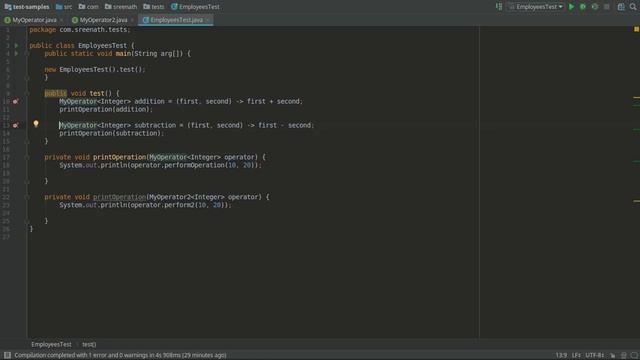This screenshot has width=640, height=360.
Task: Switch to the MyOperator.java tab
Action: (34, 20)
